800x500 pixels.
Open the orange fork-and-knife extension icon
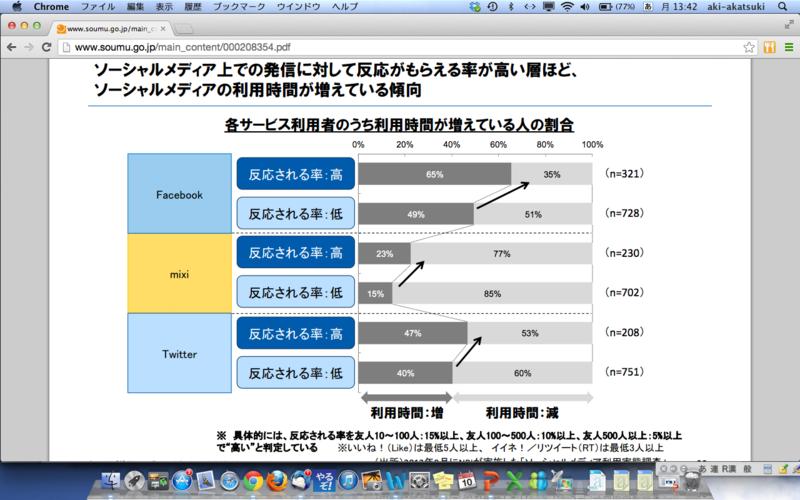[x=769, y=47]
